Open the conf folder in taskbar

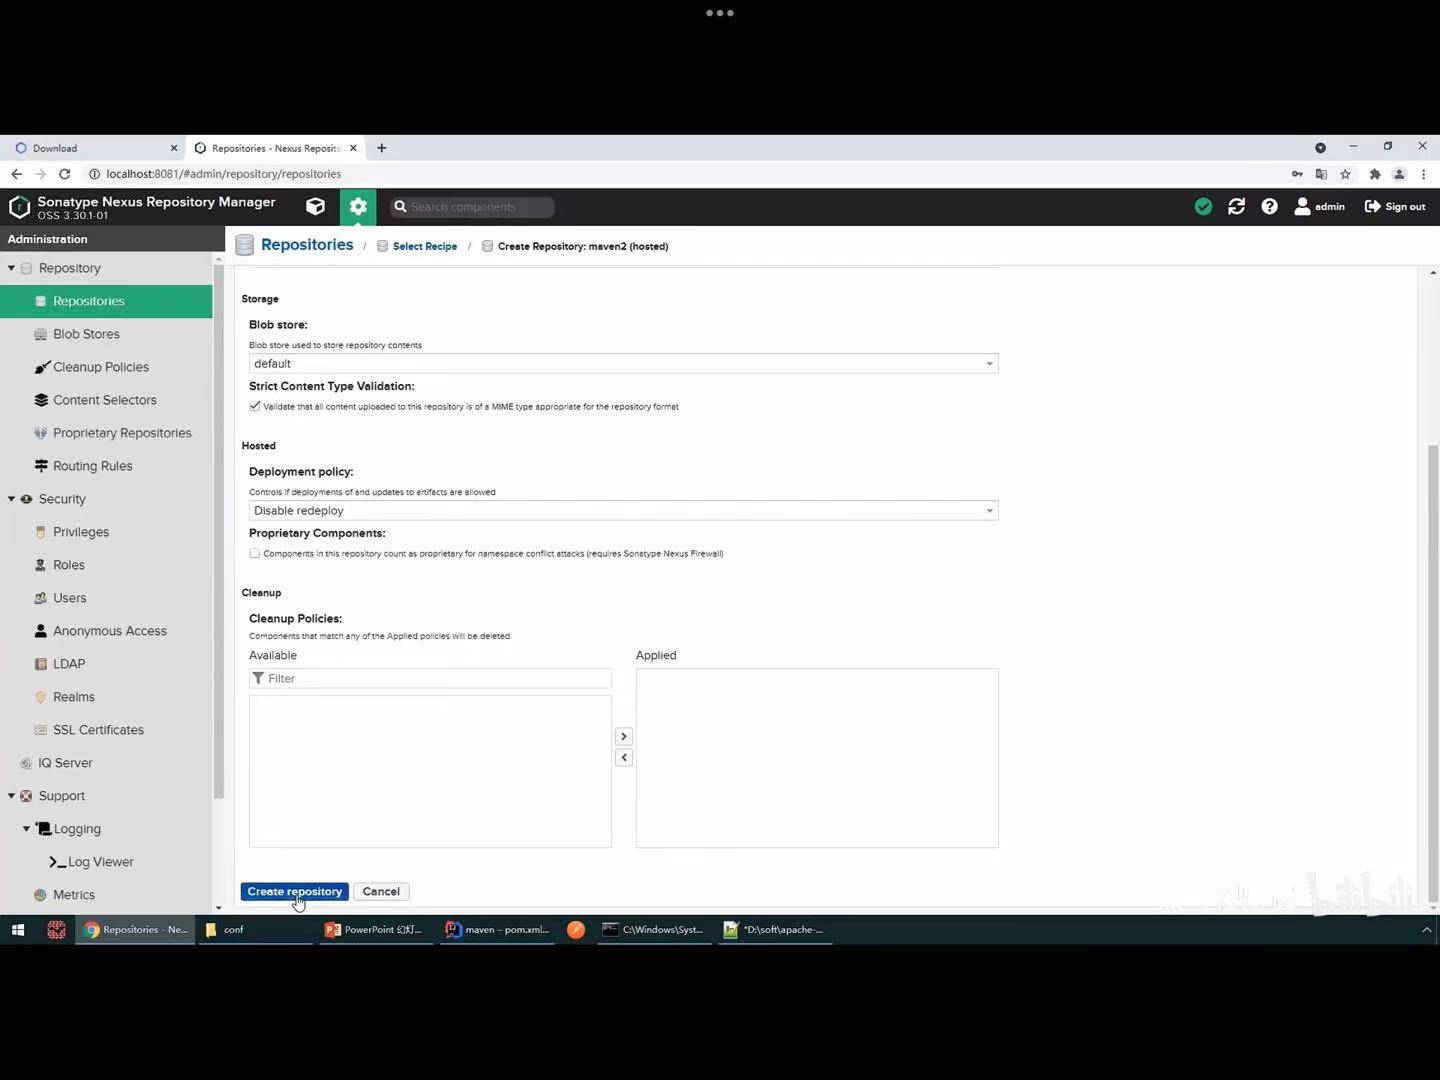(x=255, y=930)
